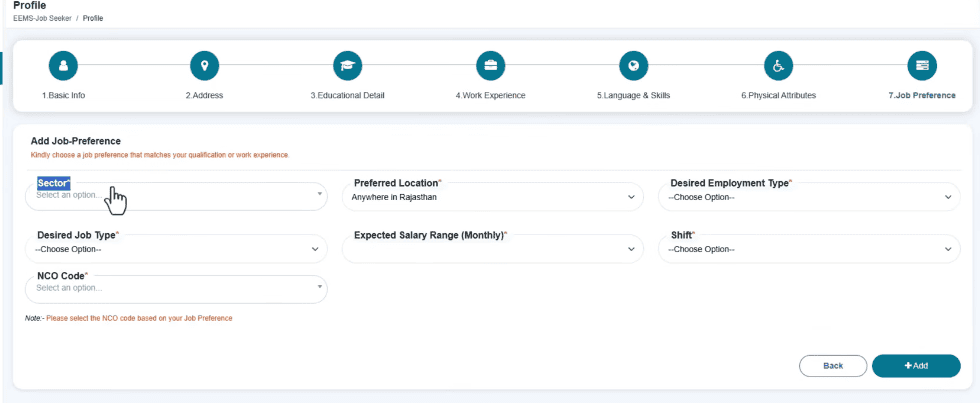Viewport: 980px width, 403px height.
Task: Open EEMS-Job Seeker breadcrumb link
Action: [x=41, y=19]
